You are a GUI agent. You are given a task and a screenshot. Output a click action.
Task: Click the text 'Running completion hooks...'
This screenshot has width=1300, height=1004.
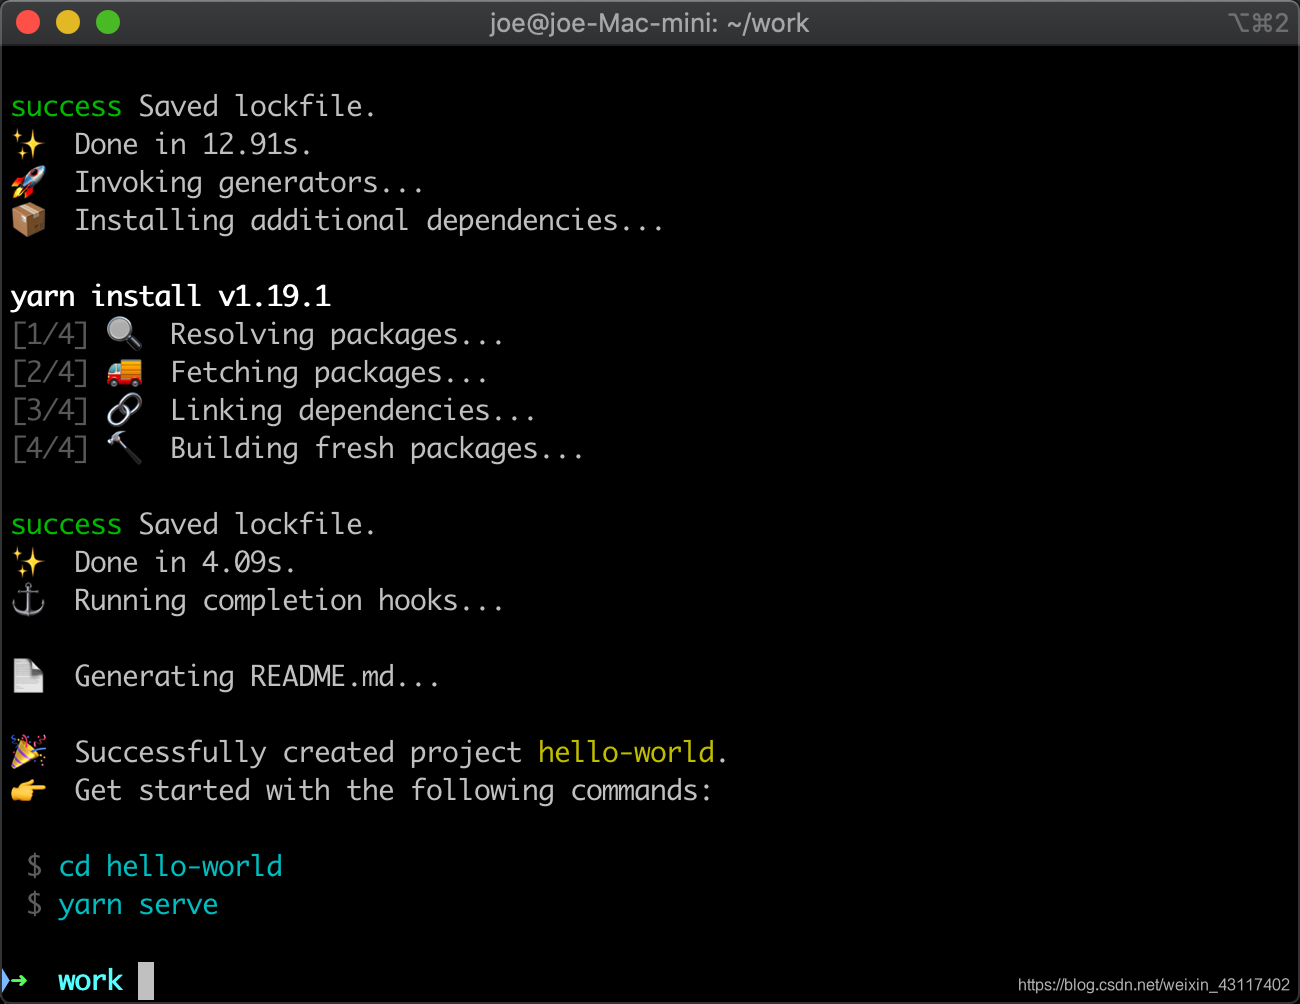[x=289, y=600]
